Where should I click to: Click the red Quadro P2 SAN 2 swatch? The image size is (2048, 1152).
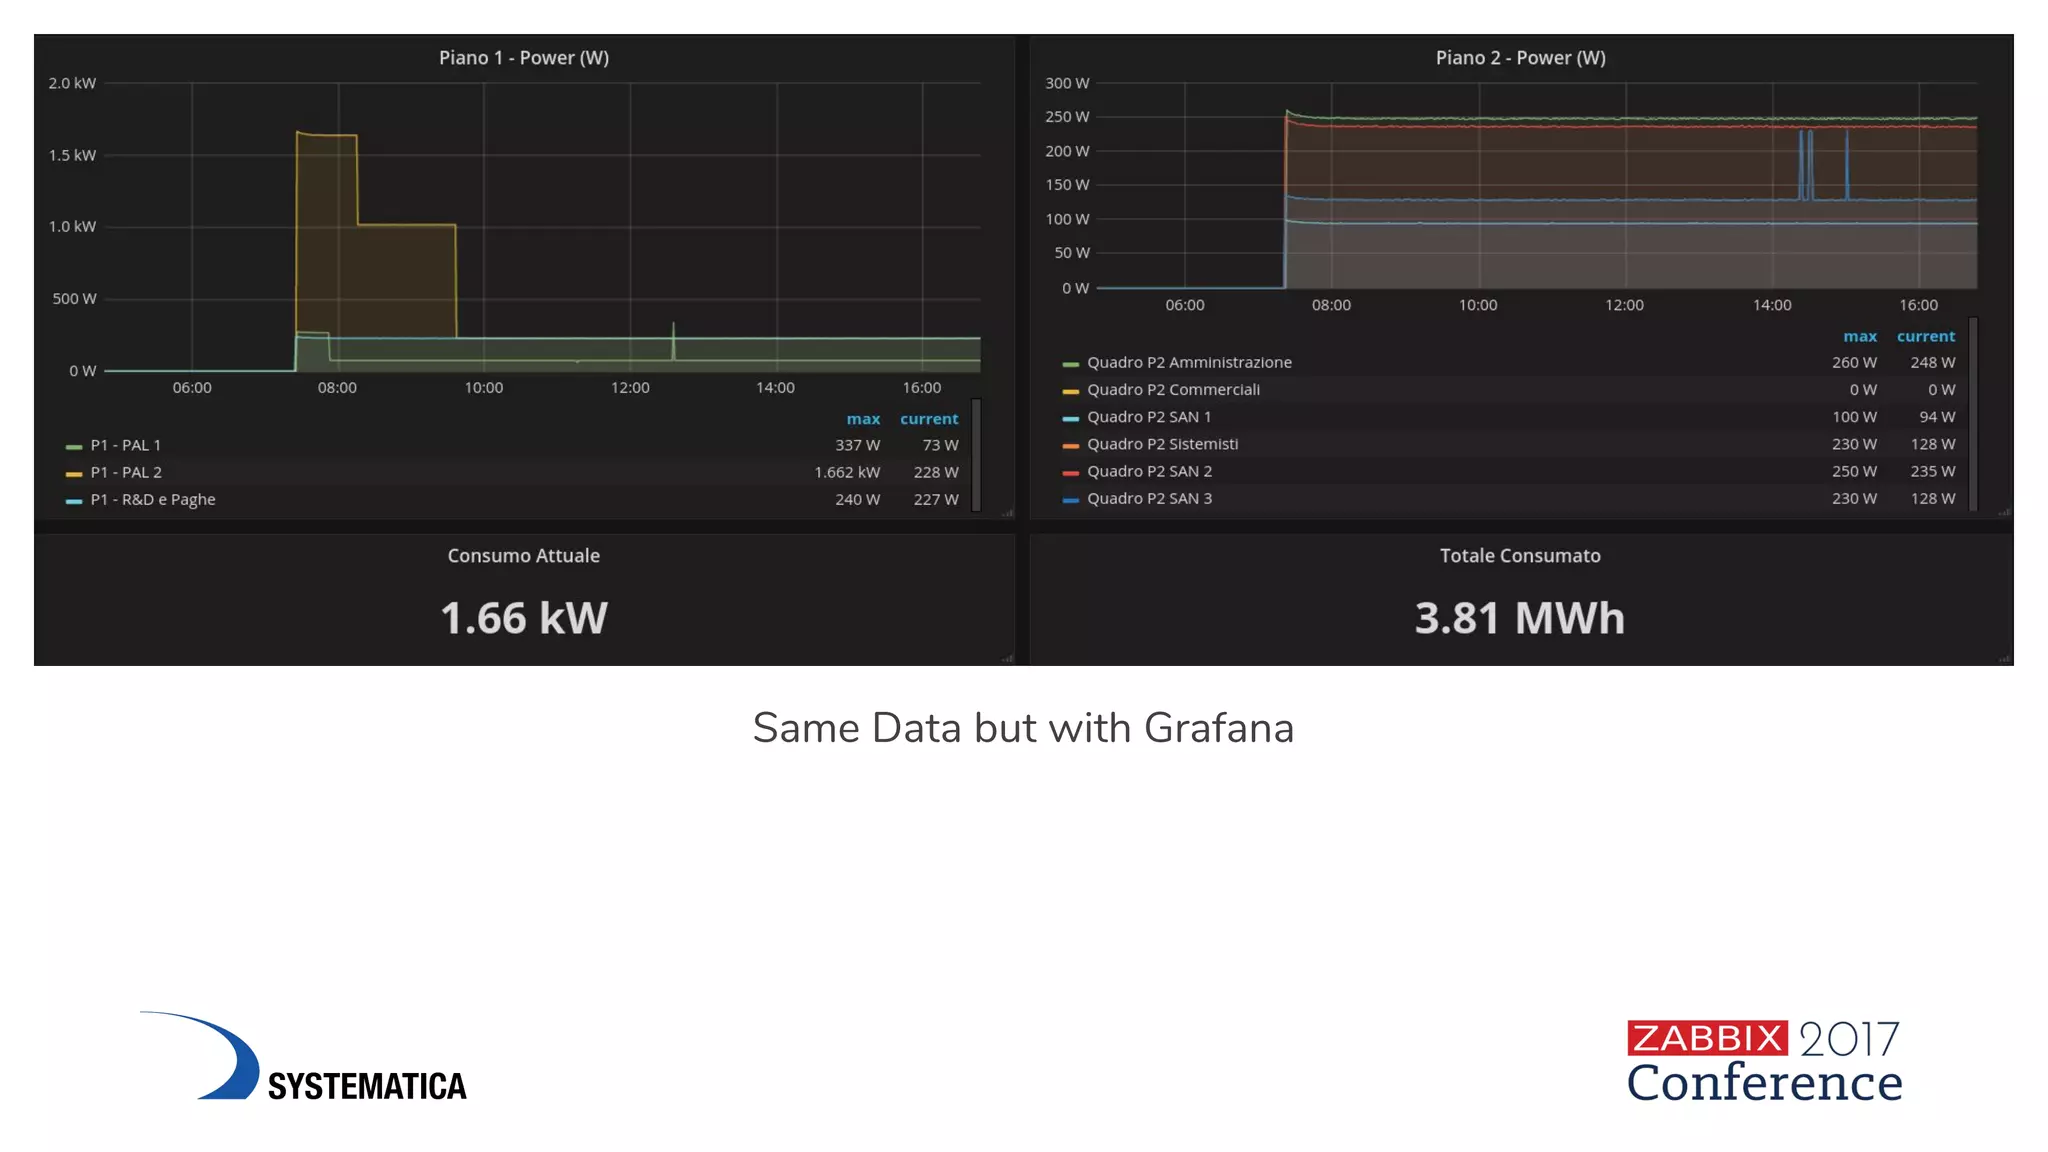click(x=1070, y=473)
